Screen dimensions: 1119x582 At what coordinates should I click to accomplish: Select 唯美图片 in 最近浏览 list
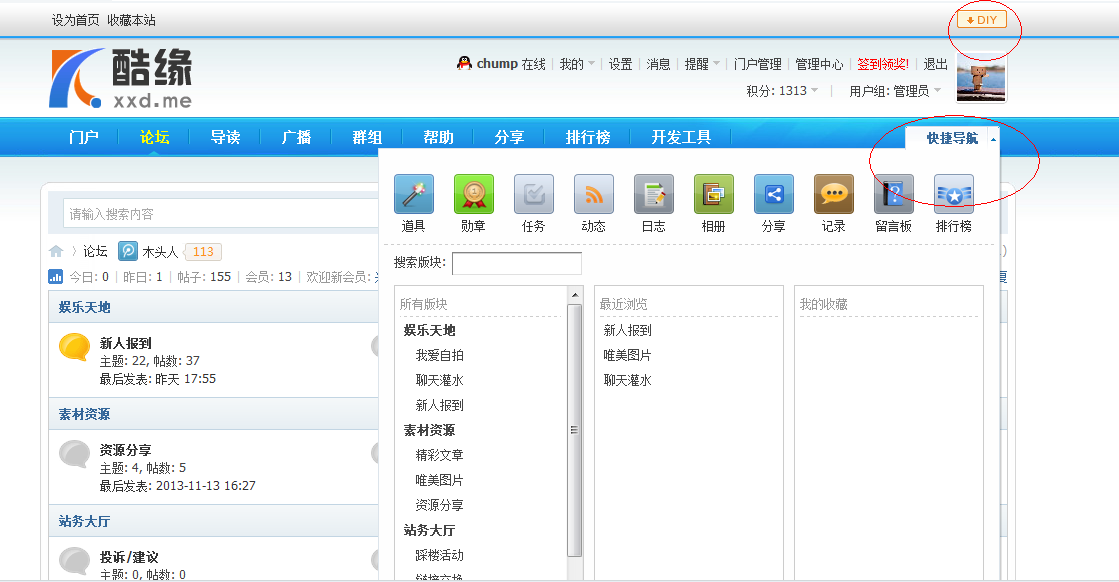tap(627, 355)
